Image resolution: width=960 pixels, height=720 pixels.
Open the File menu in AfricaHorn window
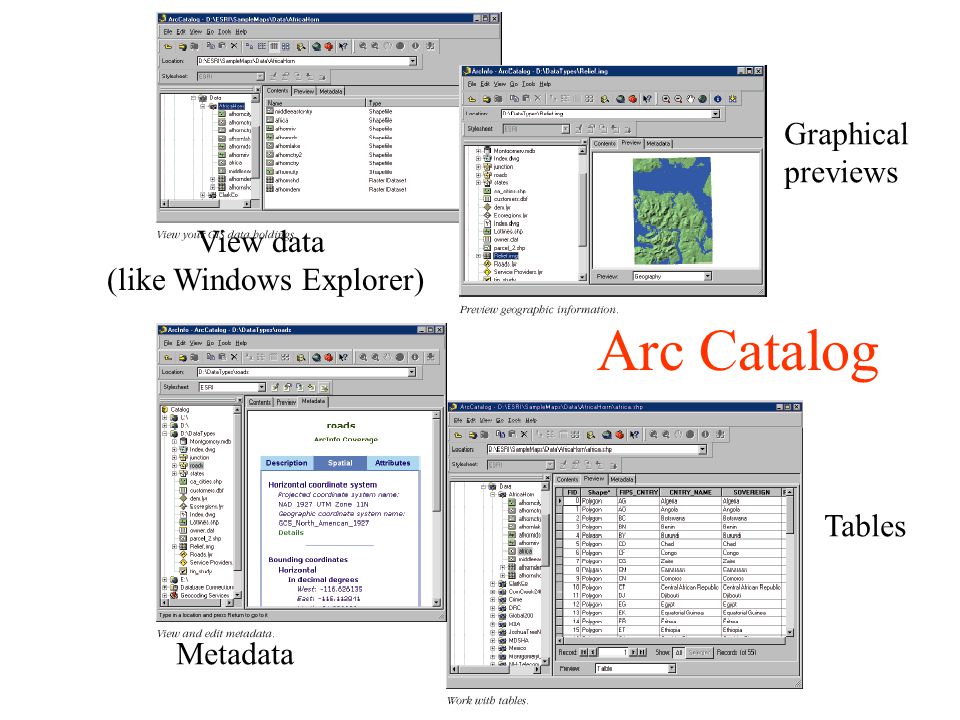[167, 32]
